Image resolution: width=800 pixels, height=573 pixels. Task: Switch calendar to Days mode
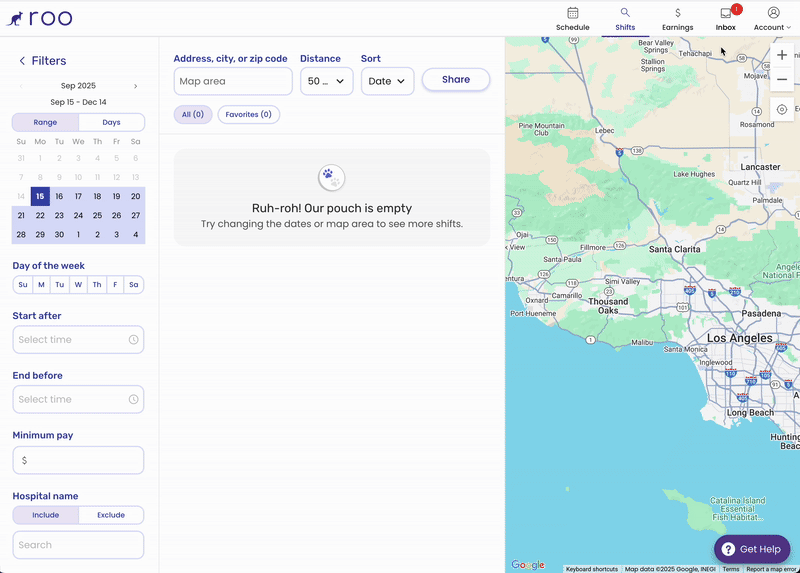click(111, 122)
